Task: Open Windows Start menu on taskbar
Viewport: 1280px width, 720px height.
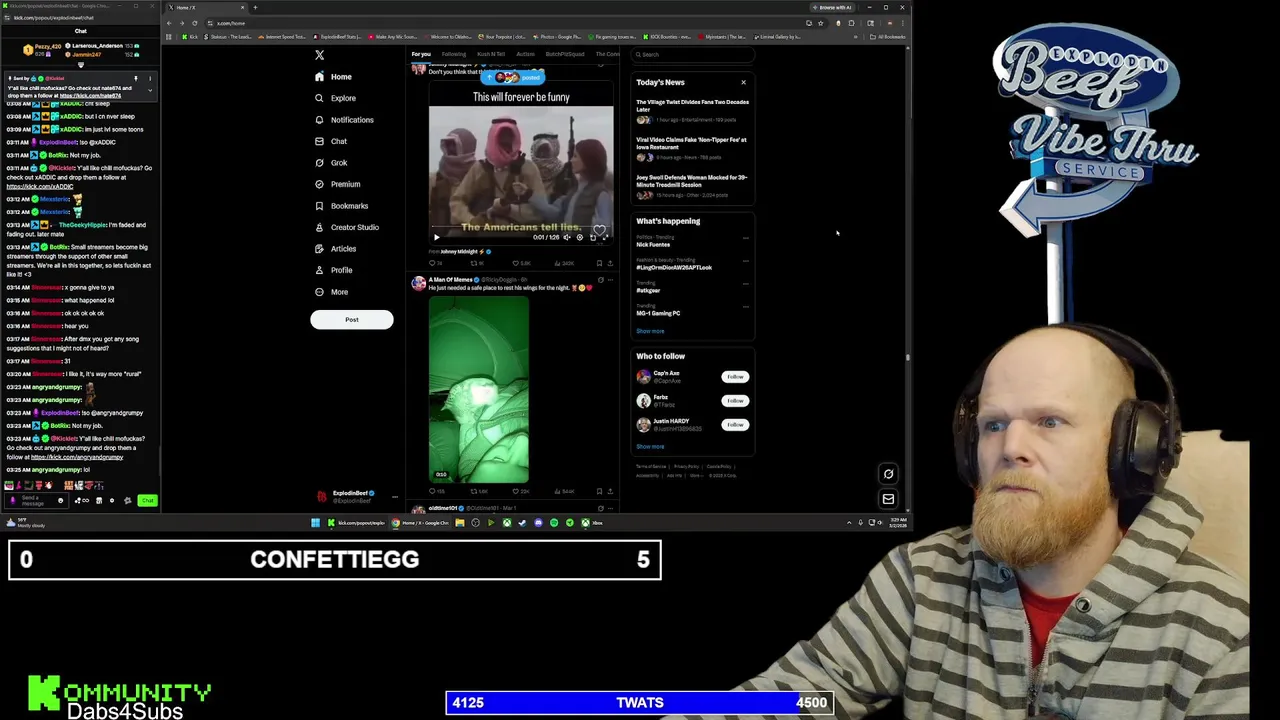Action: (x=315, y=523)
